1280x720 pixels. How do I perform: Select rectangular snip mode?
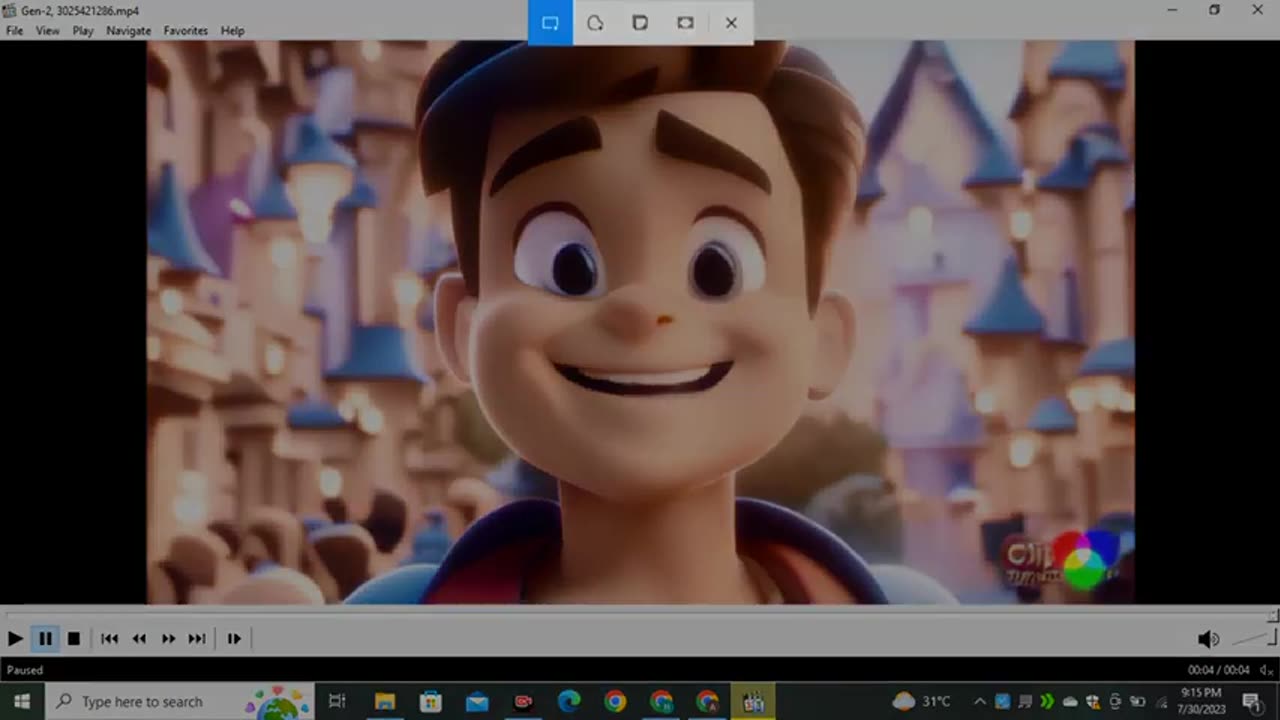tap(550, 23)
